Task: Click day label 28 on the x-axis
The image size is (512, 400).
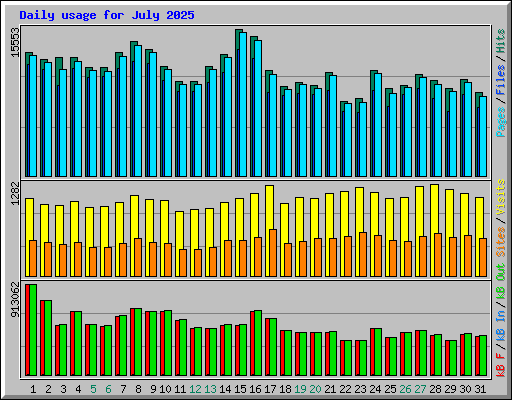Action: click(x=435, y=389)
